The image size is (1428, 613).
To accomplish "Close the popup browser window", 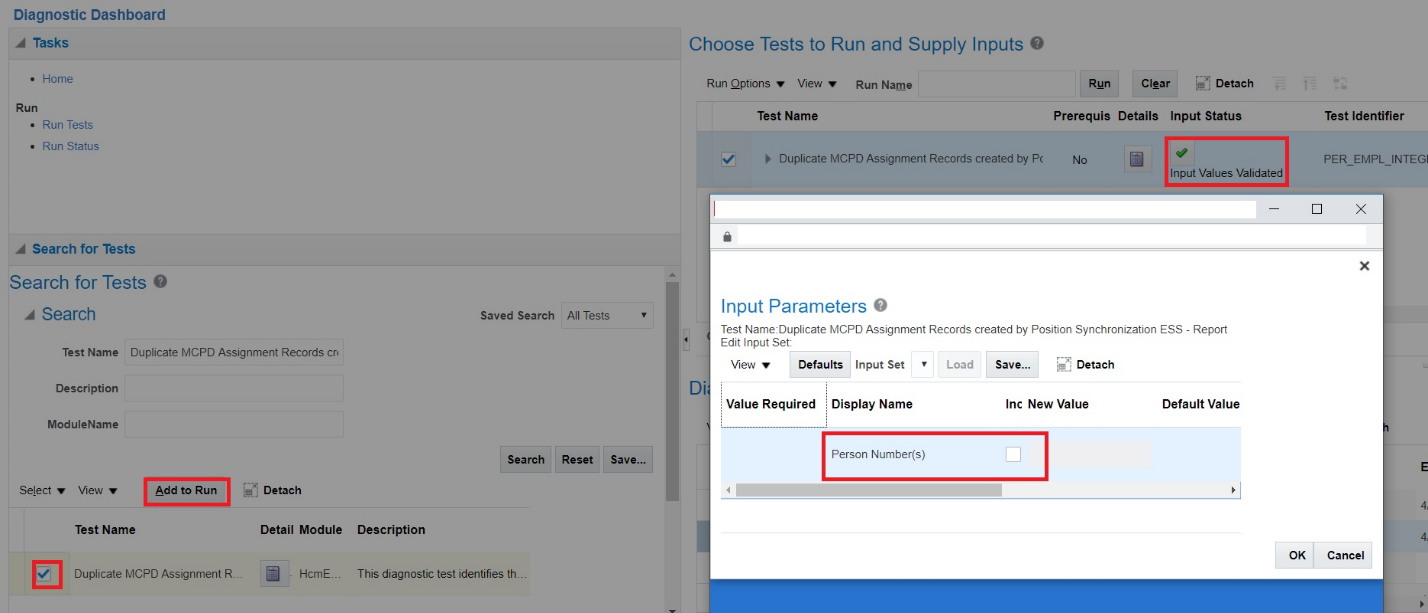I will tap(1360, 209).
